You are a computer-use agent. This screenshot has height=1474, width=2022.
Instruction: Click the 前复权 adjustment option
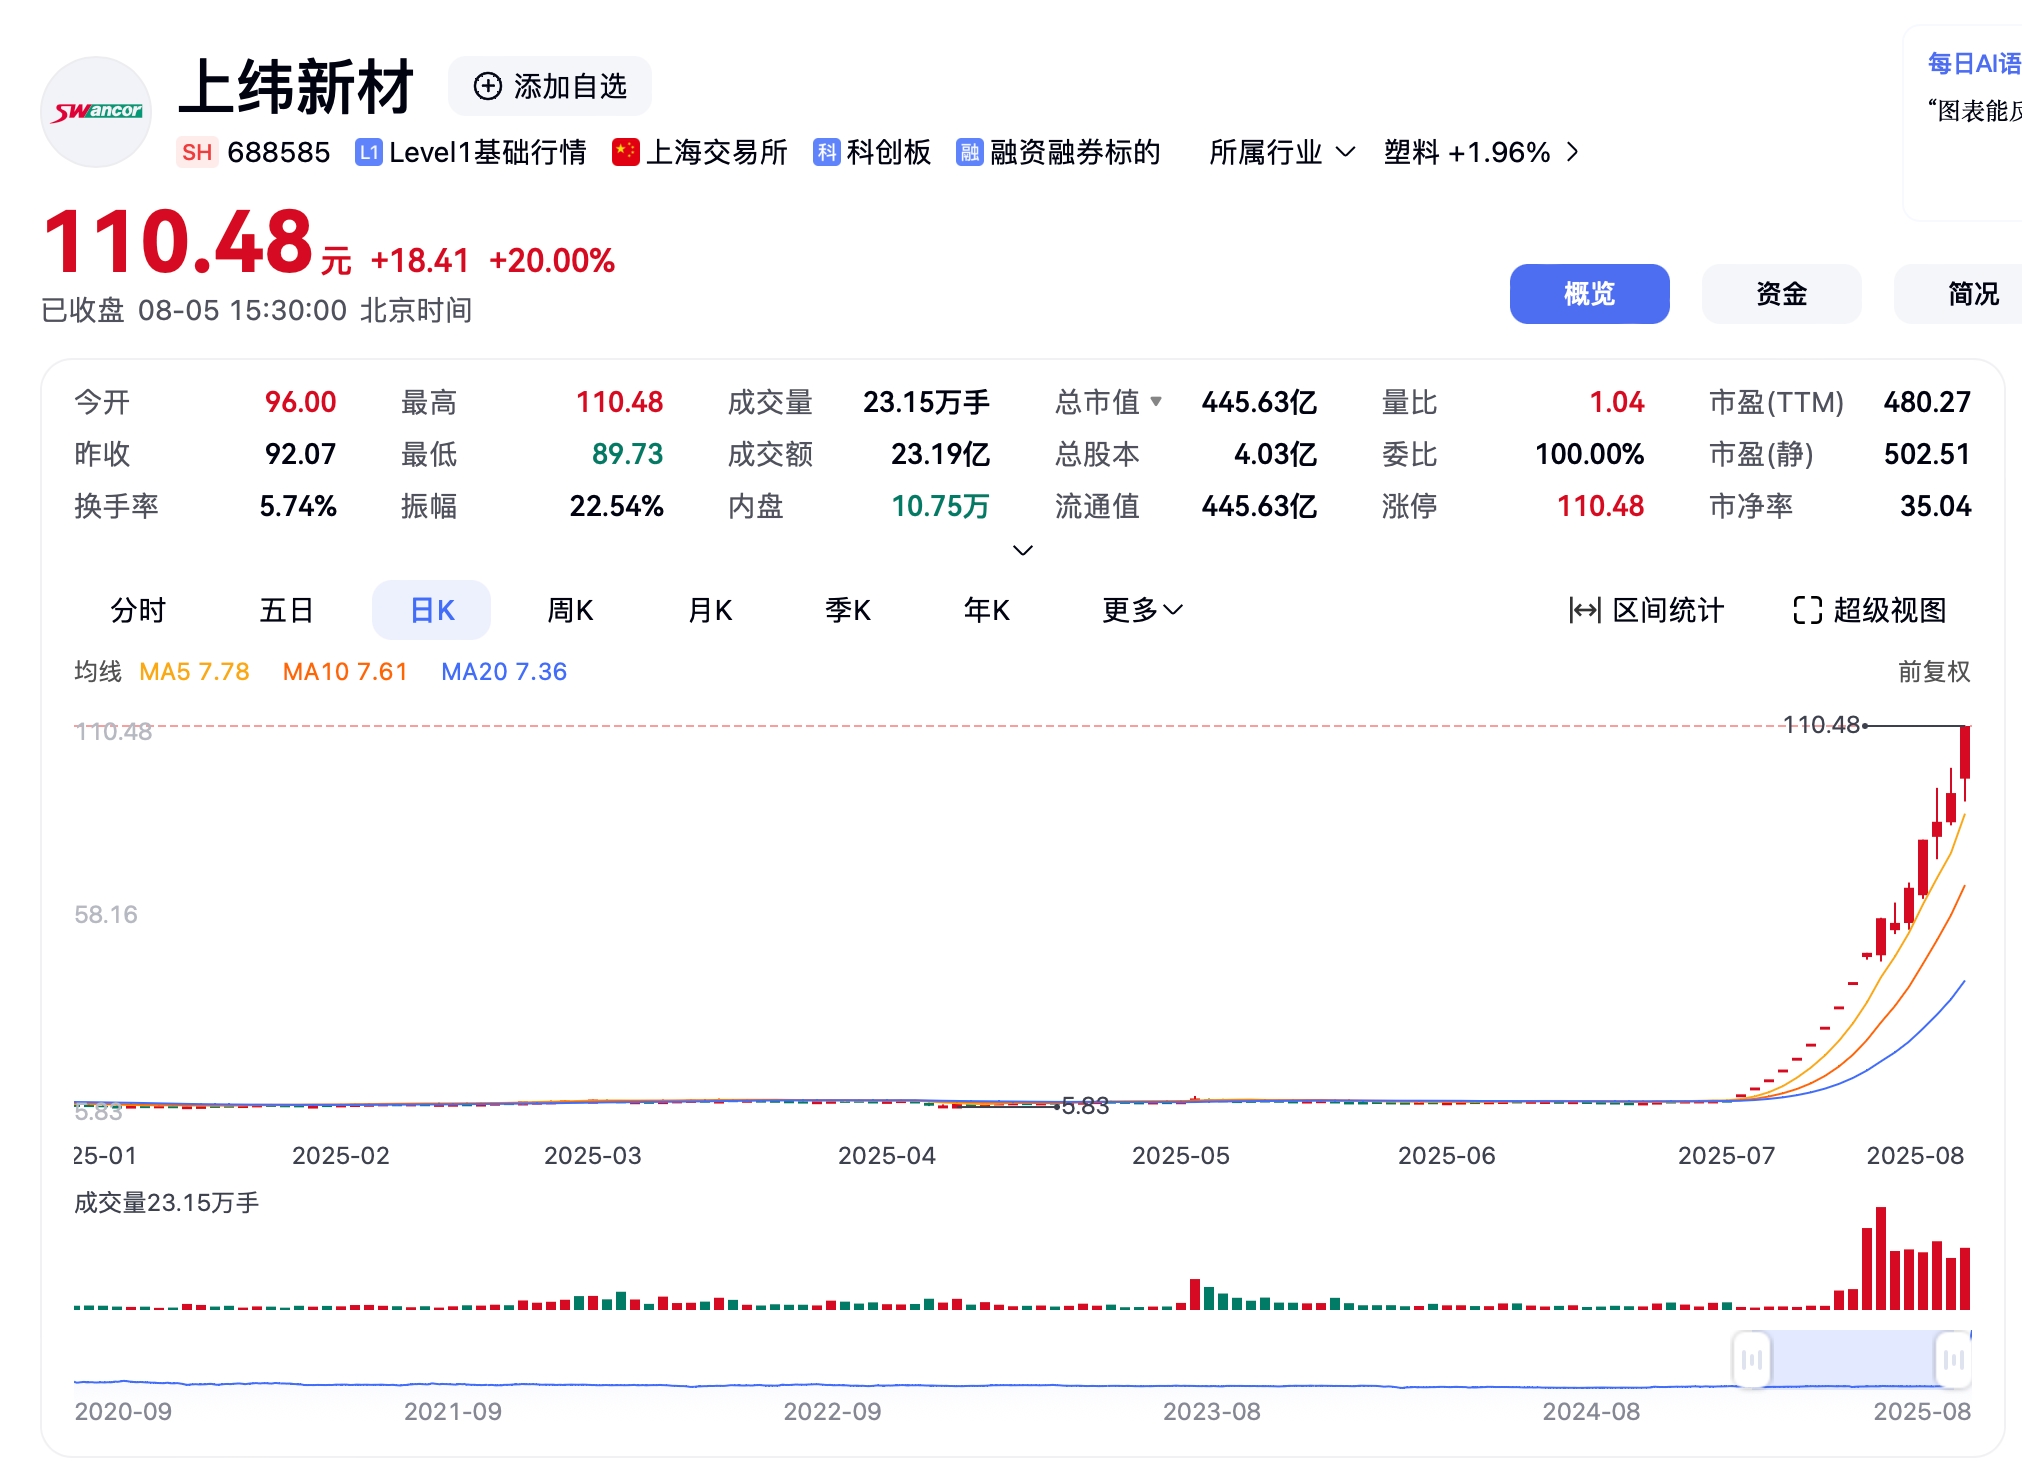pos(1934,671)
